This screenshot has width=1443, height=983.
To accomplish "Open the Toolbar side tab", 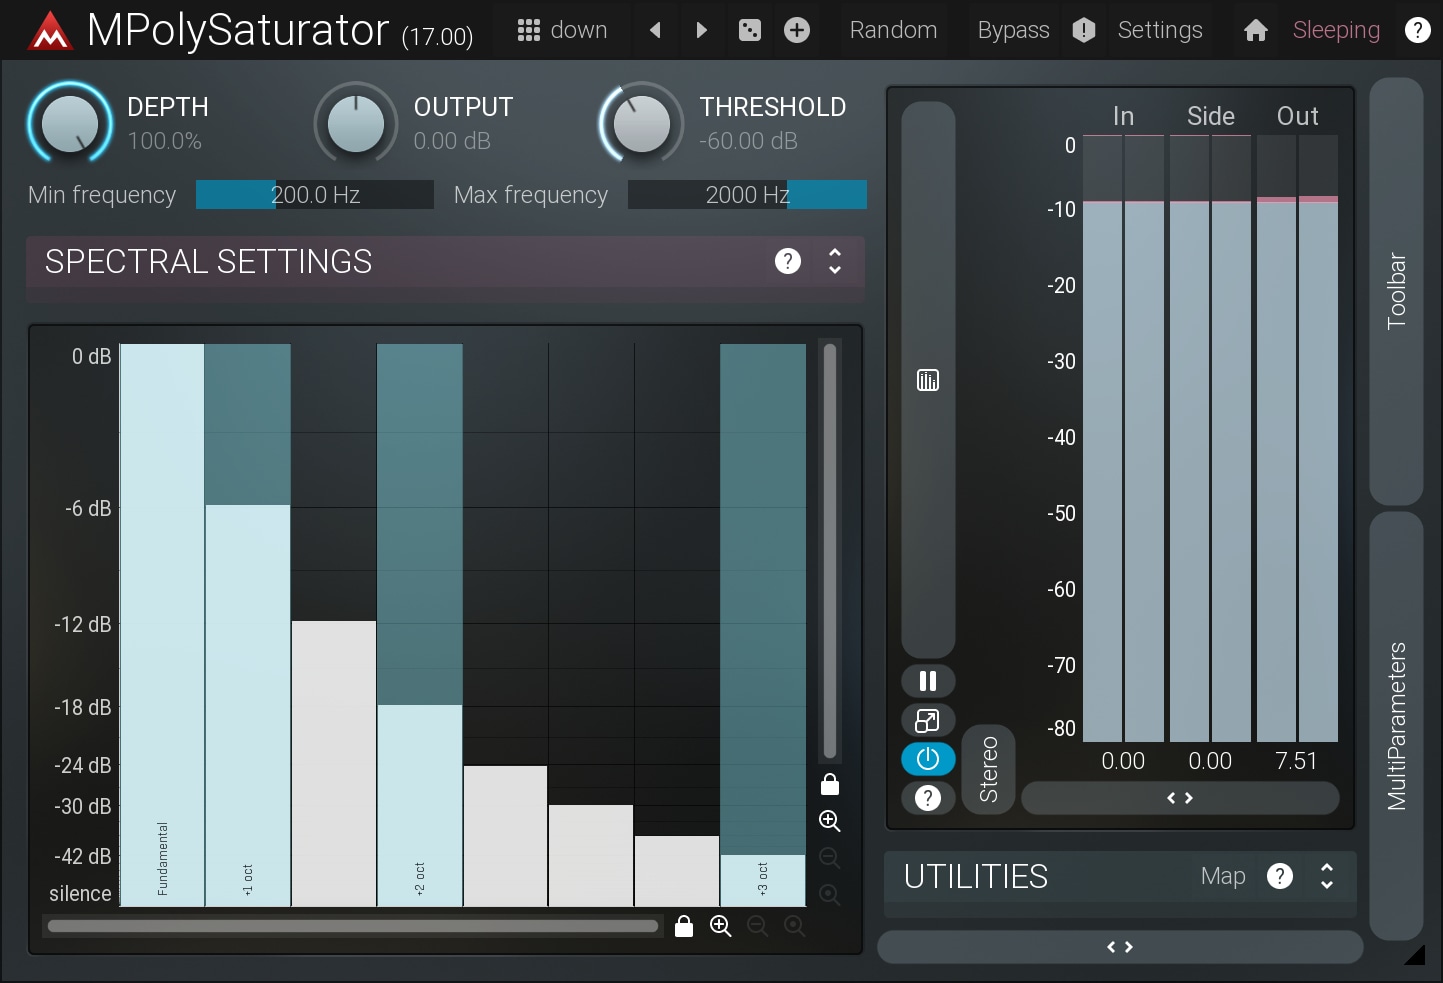I will 1396,290.
